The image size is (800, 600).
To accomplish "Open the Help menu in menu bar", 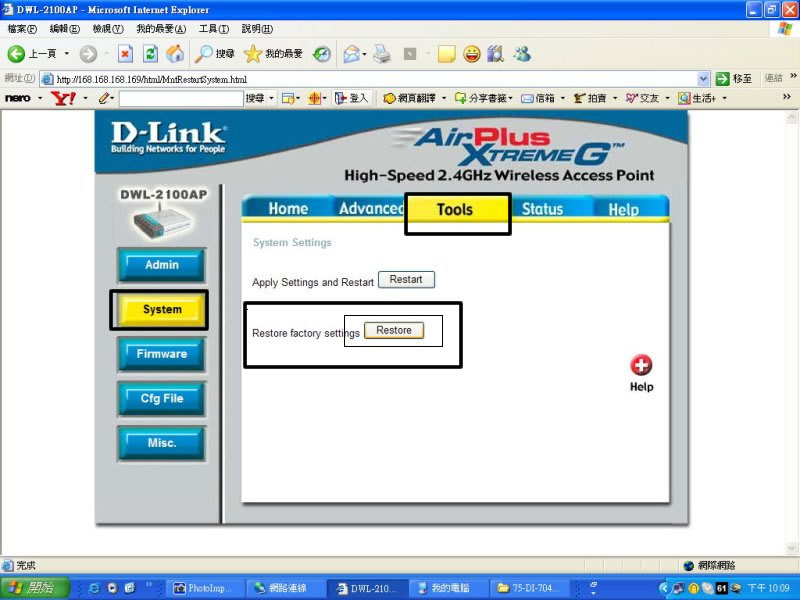I will (x=257, y=29).
